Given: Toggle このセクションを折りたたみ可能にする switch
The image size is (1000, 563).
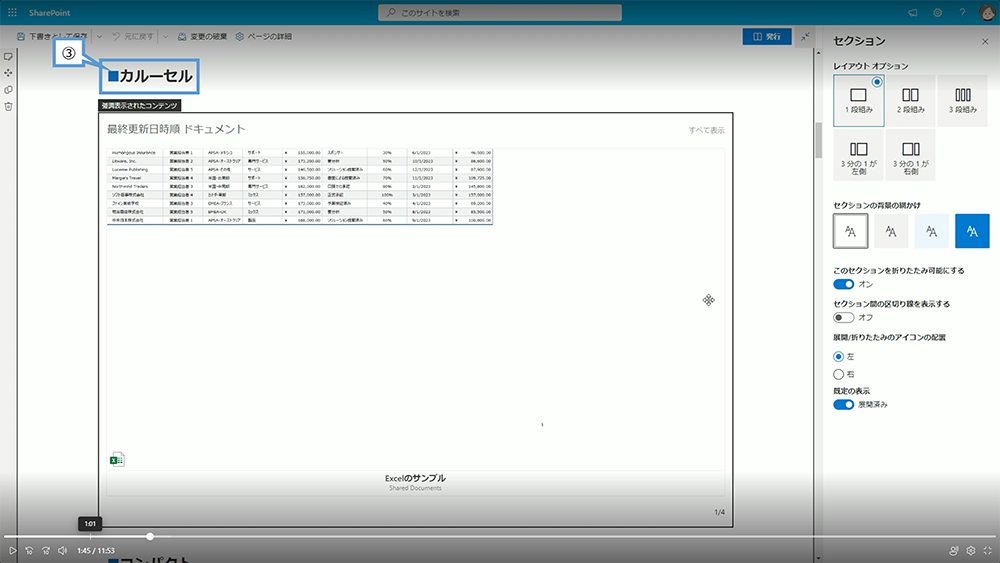Looking at the screenshot, I should [x=843, y=284].
